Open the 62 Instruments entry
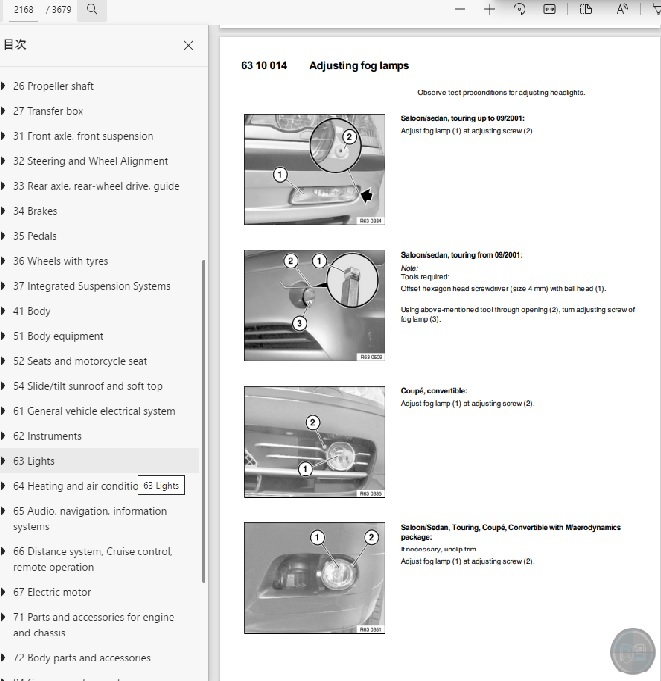This screenshot has width=661, height=681. [x=47, y=436]
